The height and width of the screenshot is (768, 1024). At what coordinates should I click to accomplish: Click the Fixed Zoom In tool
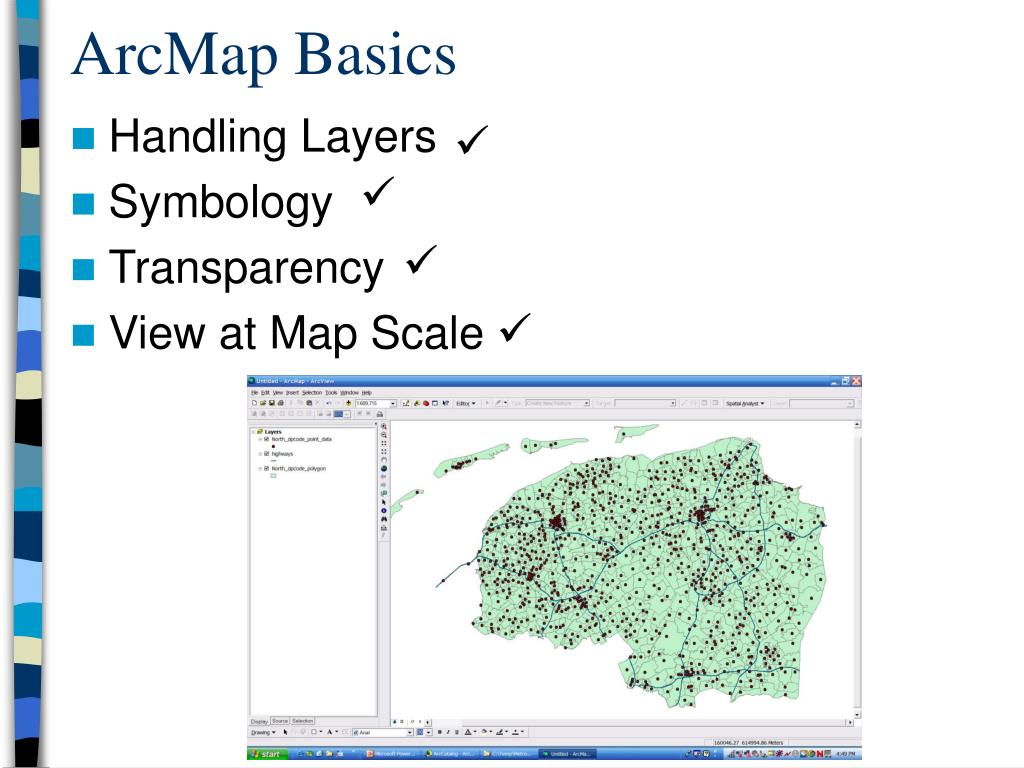tap(384, 443)
